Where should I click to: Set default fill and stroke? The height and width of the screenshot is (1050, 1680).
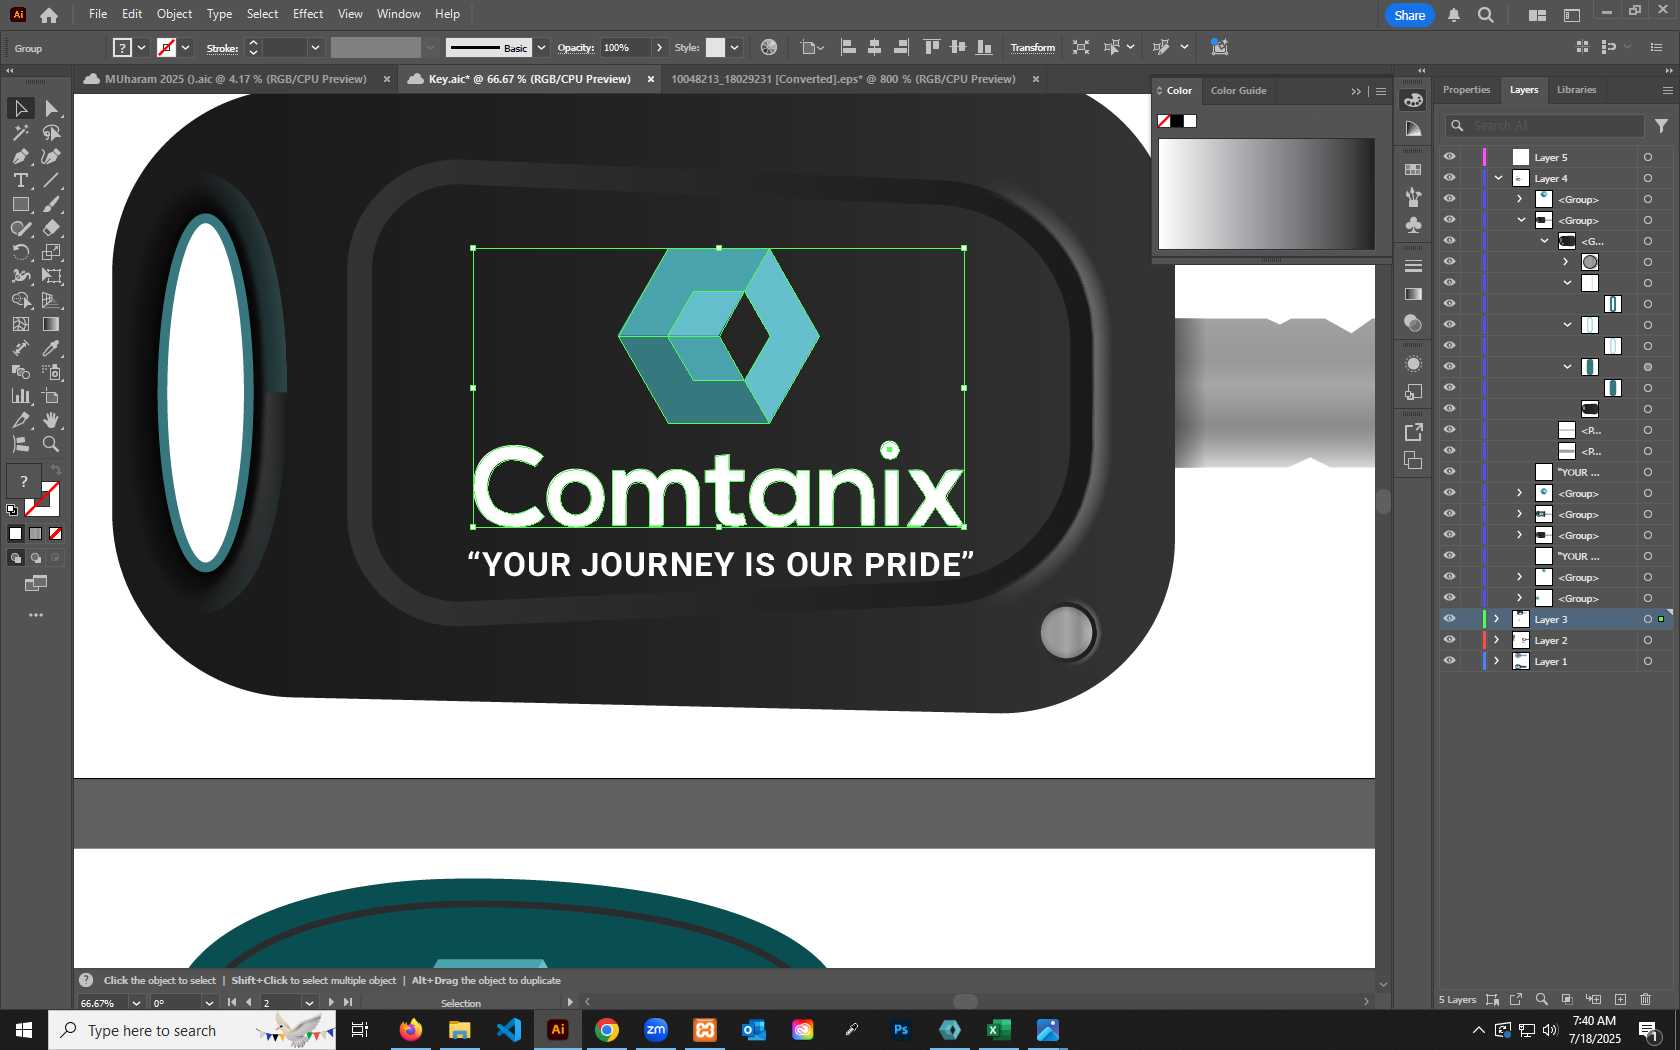pos(12,510)
